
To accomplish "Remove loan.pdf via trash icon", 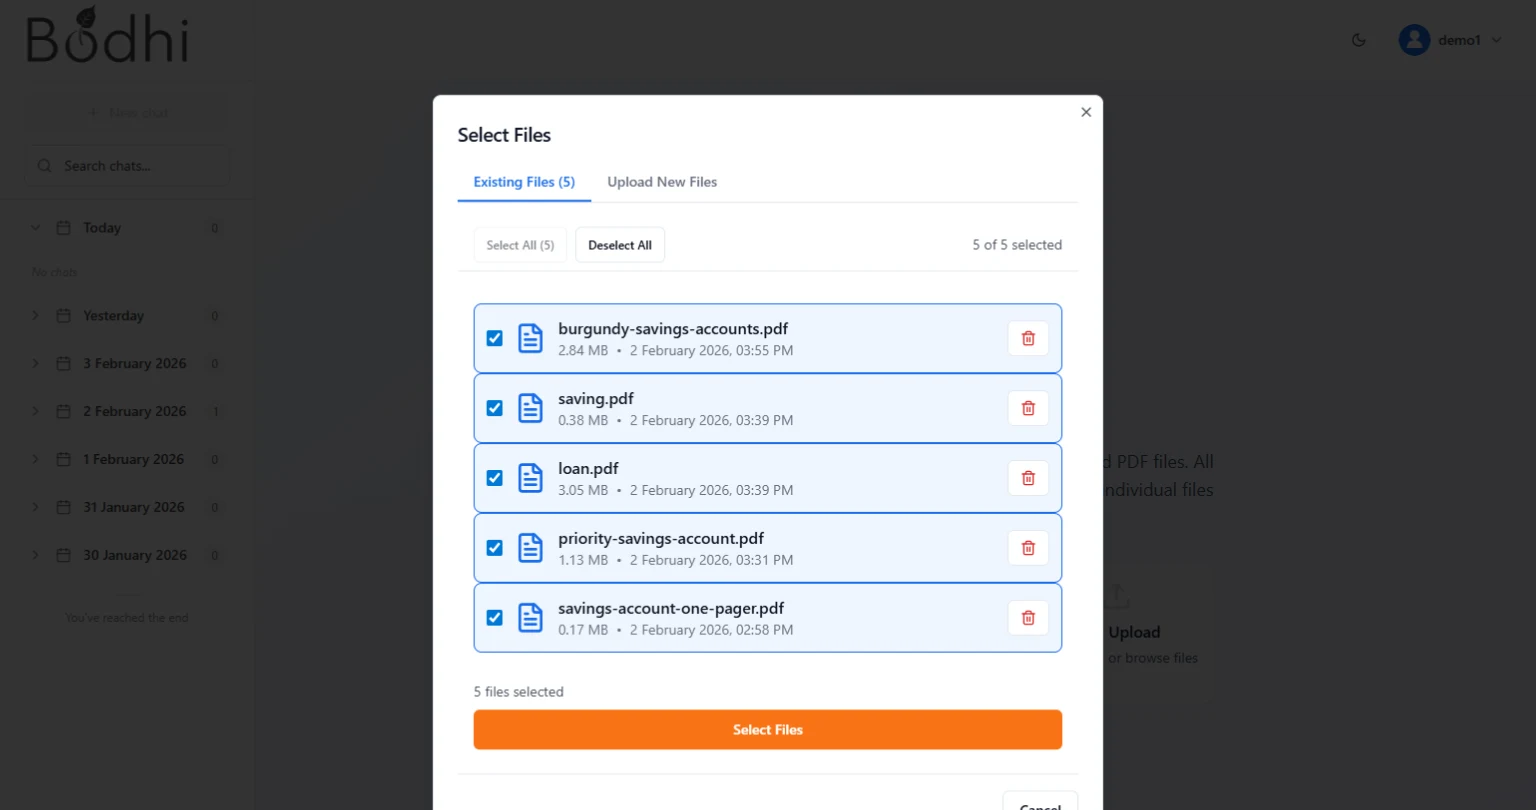I will click(1028, 478).
